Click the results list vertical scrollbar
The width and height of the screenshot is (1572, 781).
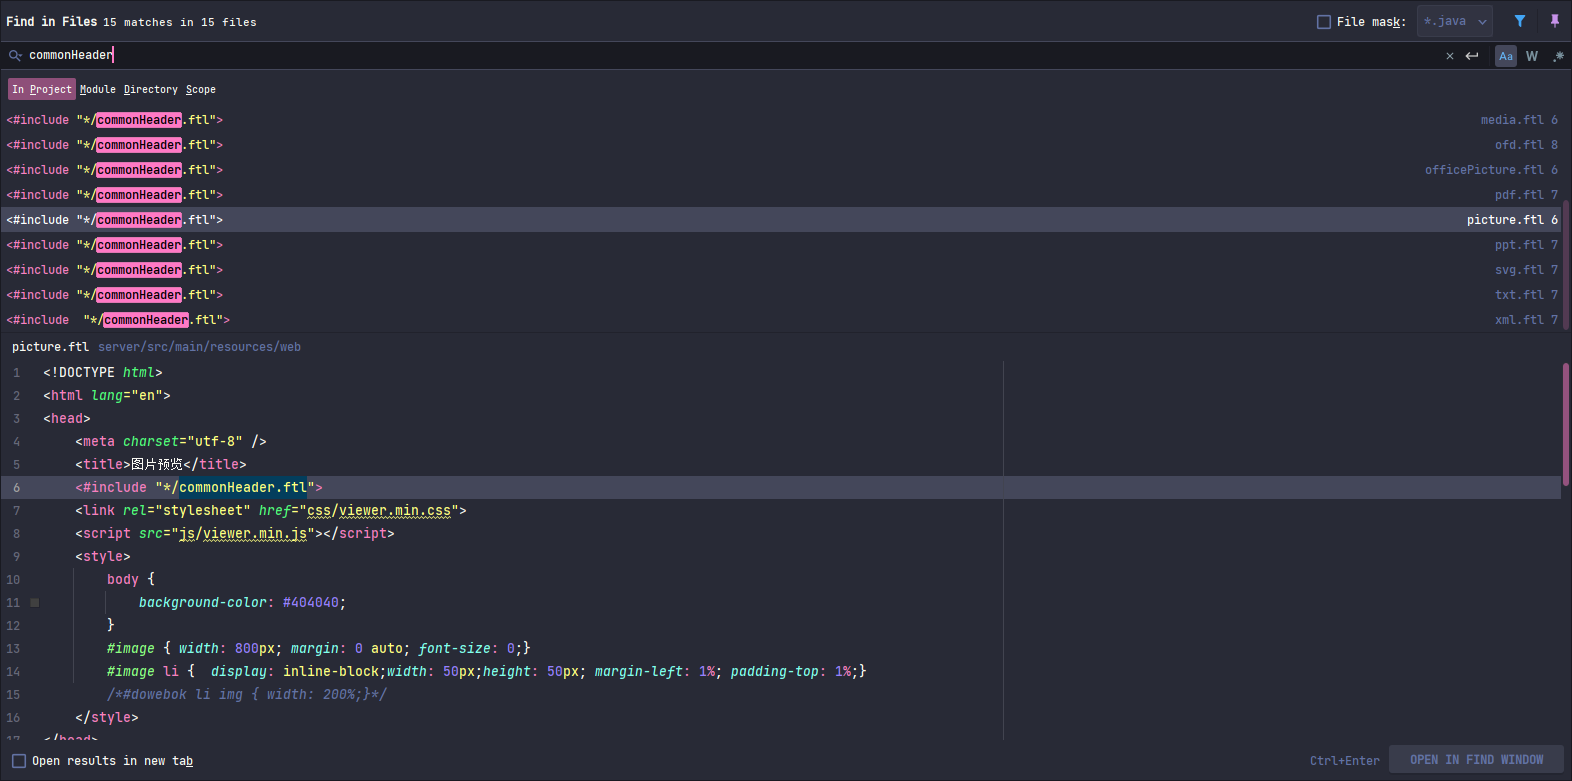(1566, 264)
